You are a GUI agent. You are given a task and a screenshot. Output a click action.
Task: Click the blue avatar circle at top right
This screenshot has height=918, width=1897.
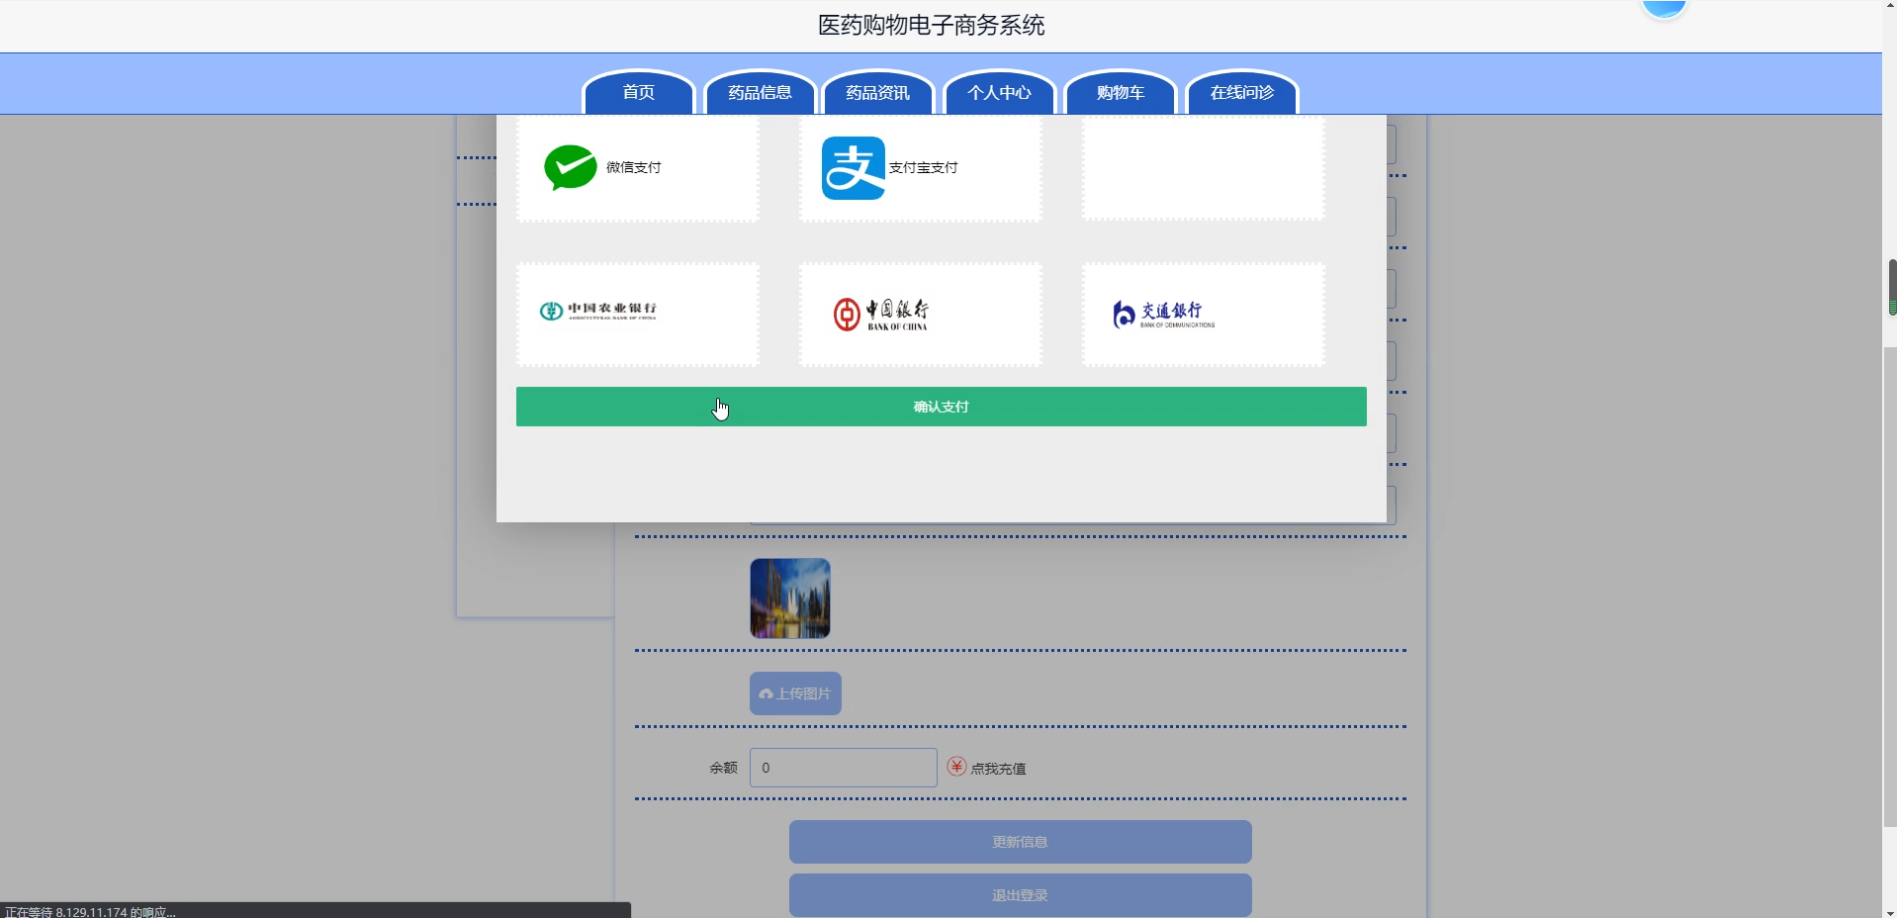pos(1664,9)
